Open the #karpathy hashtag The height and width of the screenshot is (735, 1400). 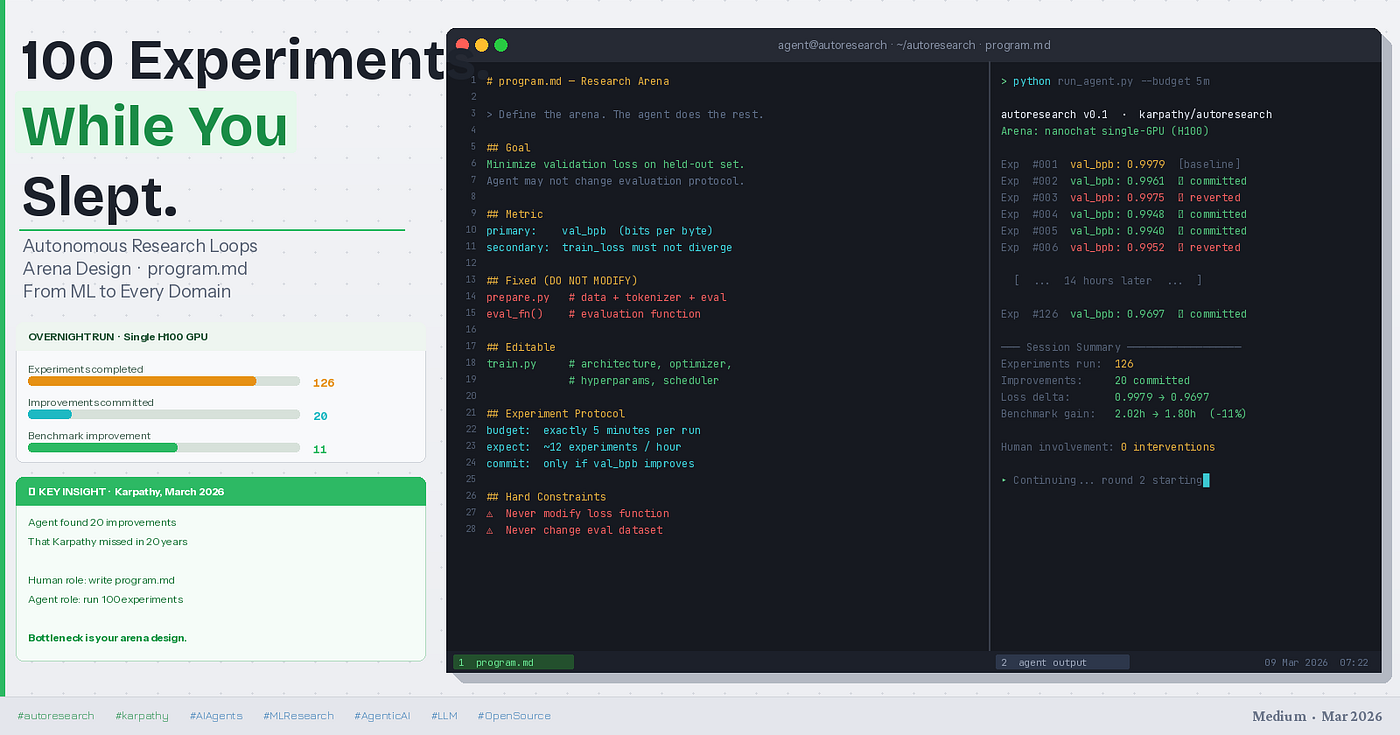(142, 716)
